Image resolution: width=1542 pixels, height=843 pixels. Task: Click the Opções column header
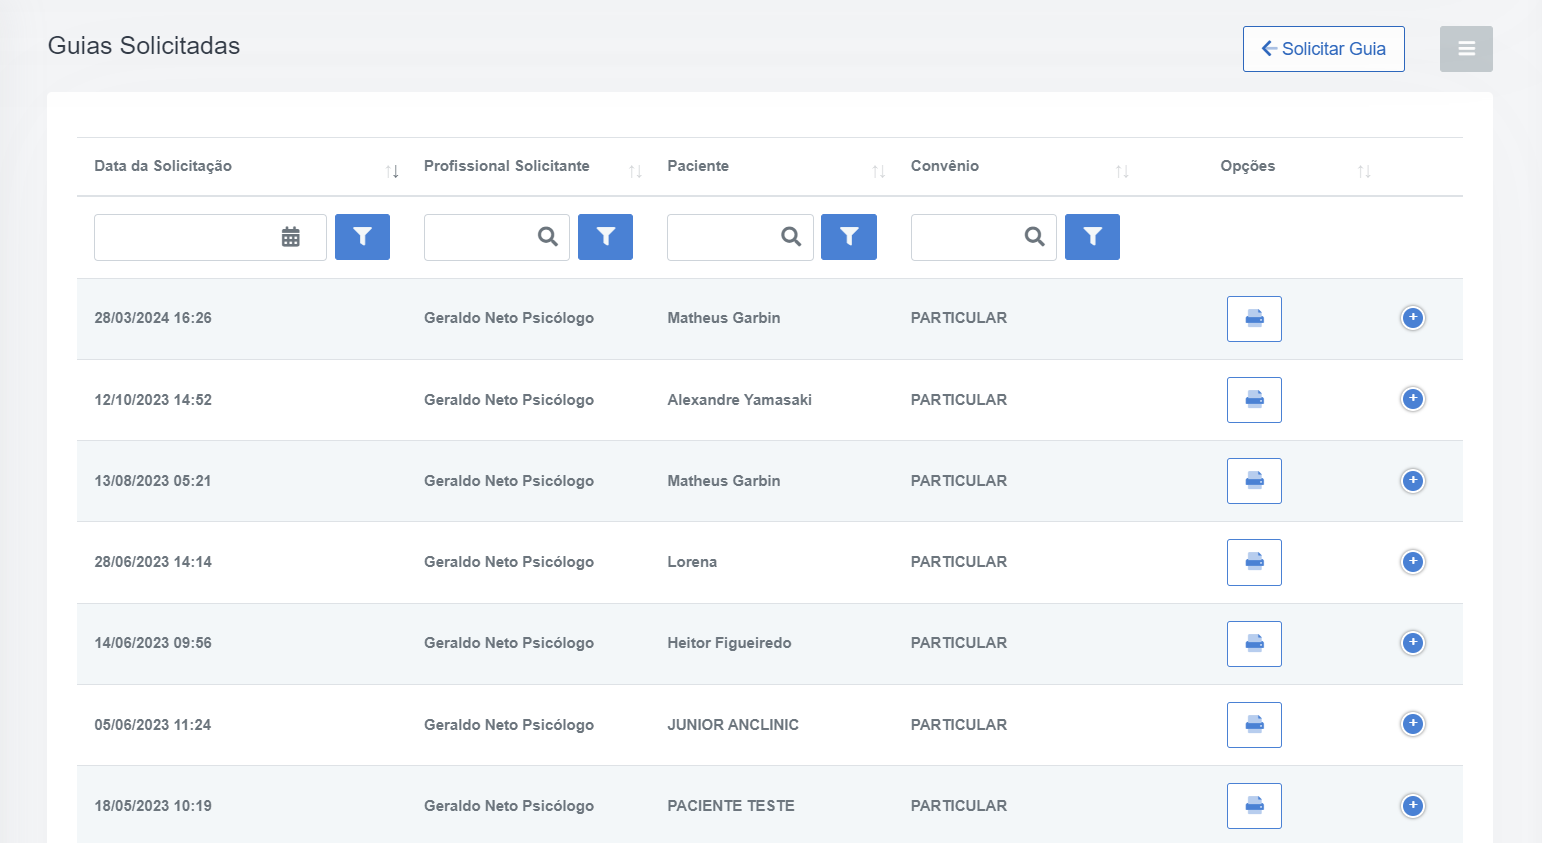pyautogui.click(x=1248, y=166)
